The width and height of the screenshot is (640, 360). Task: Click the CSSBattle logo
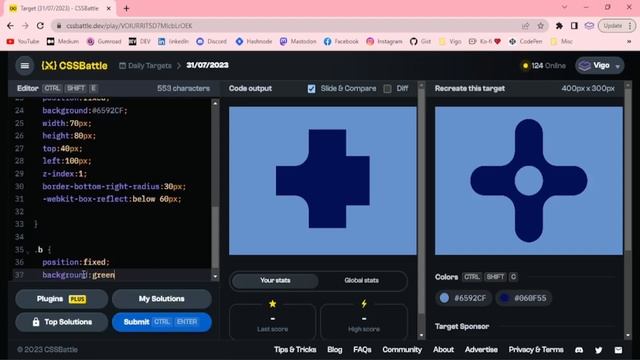tap(74, 66)
